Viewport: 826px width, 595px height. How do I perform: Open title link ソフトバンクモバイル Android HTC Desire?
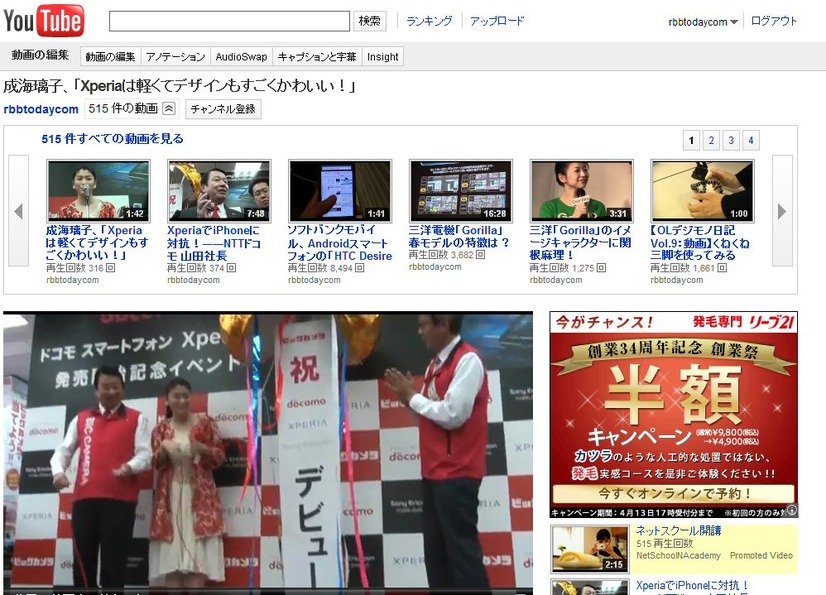[x=340, y=242]
